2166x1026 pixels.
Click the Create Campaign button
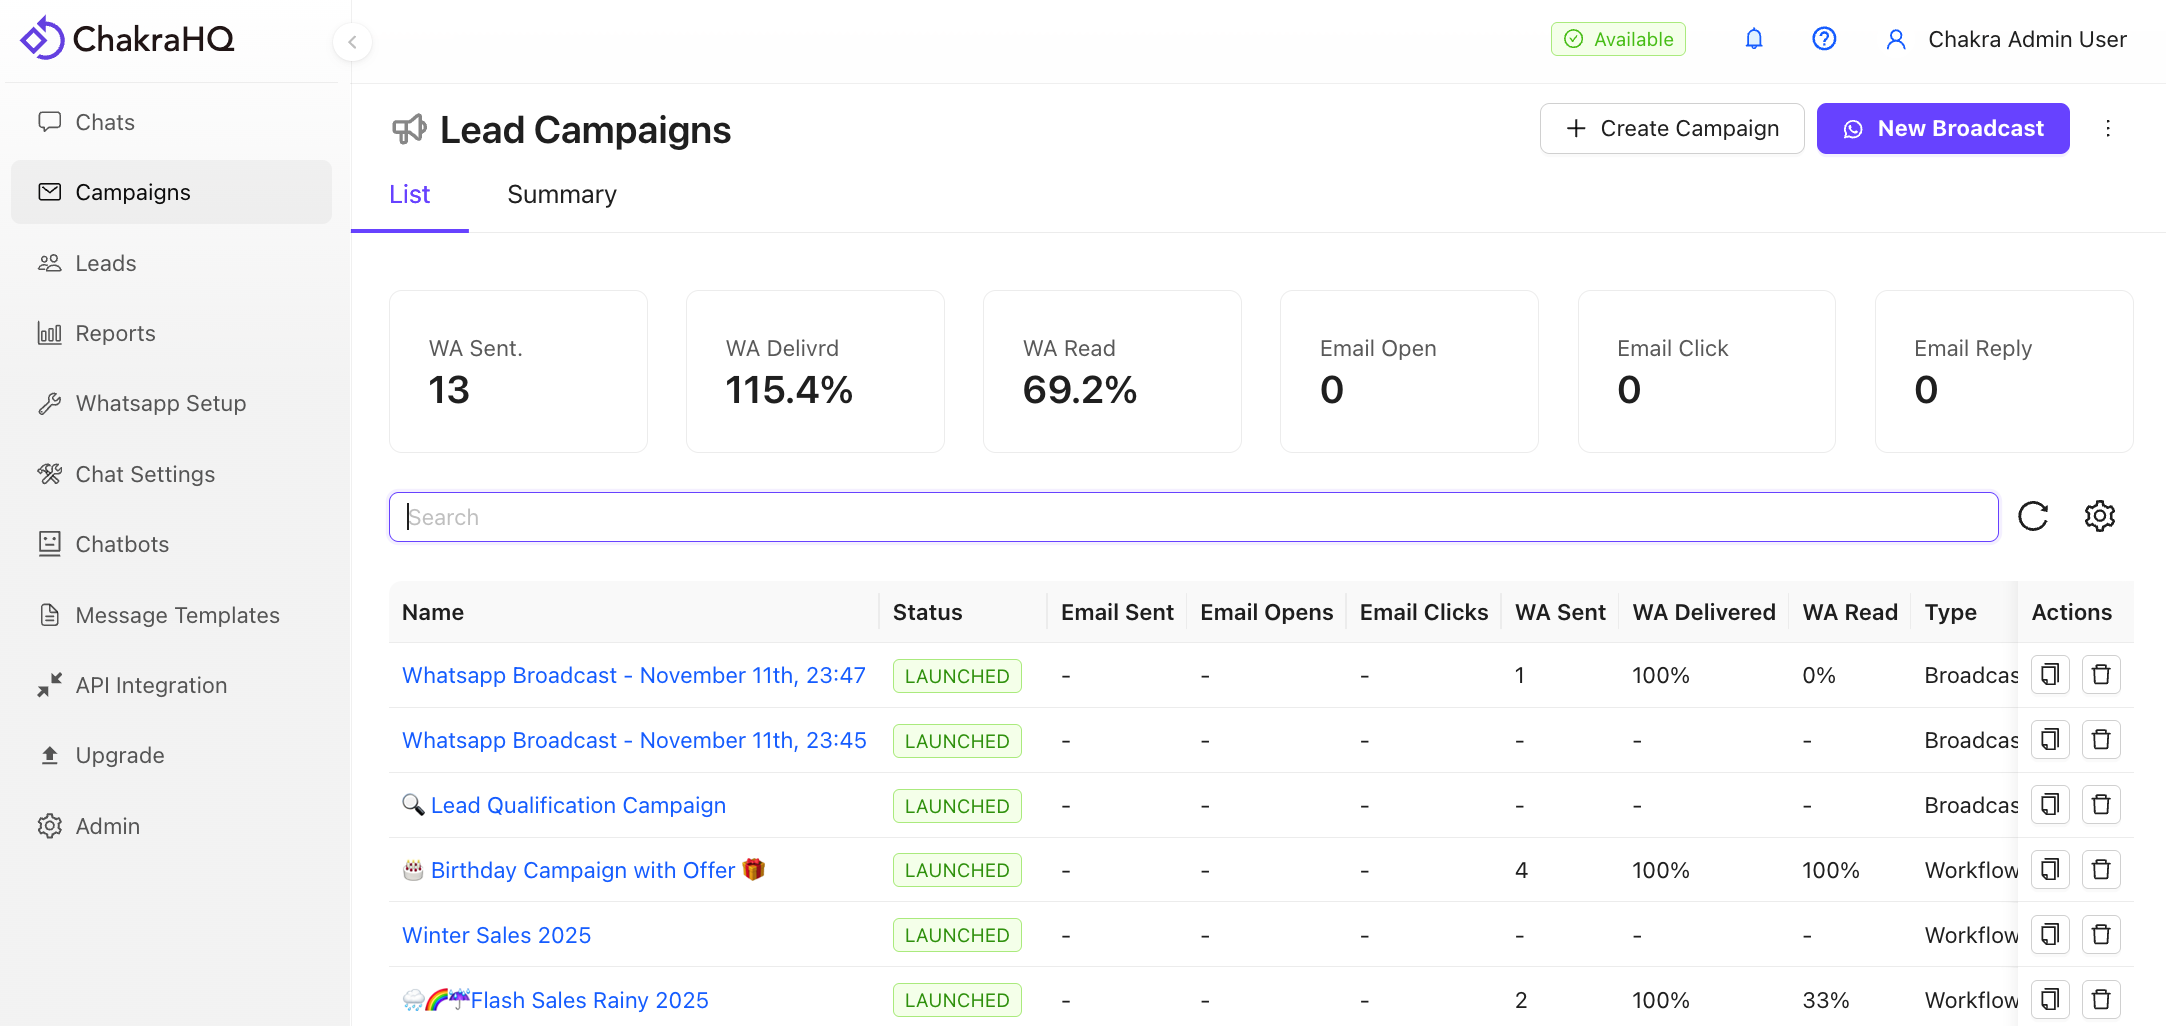(x=1672, y=128)
